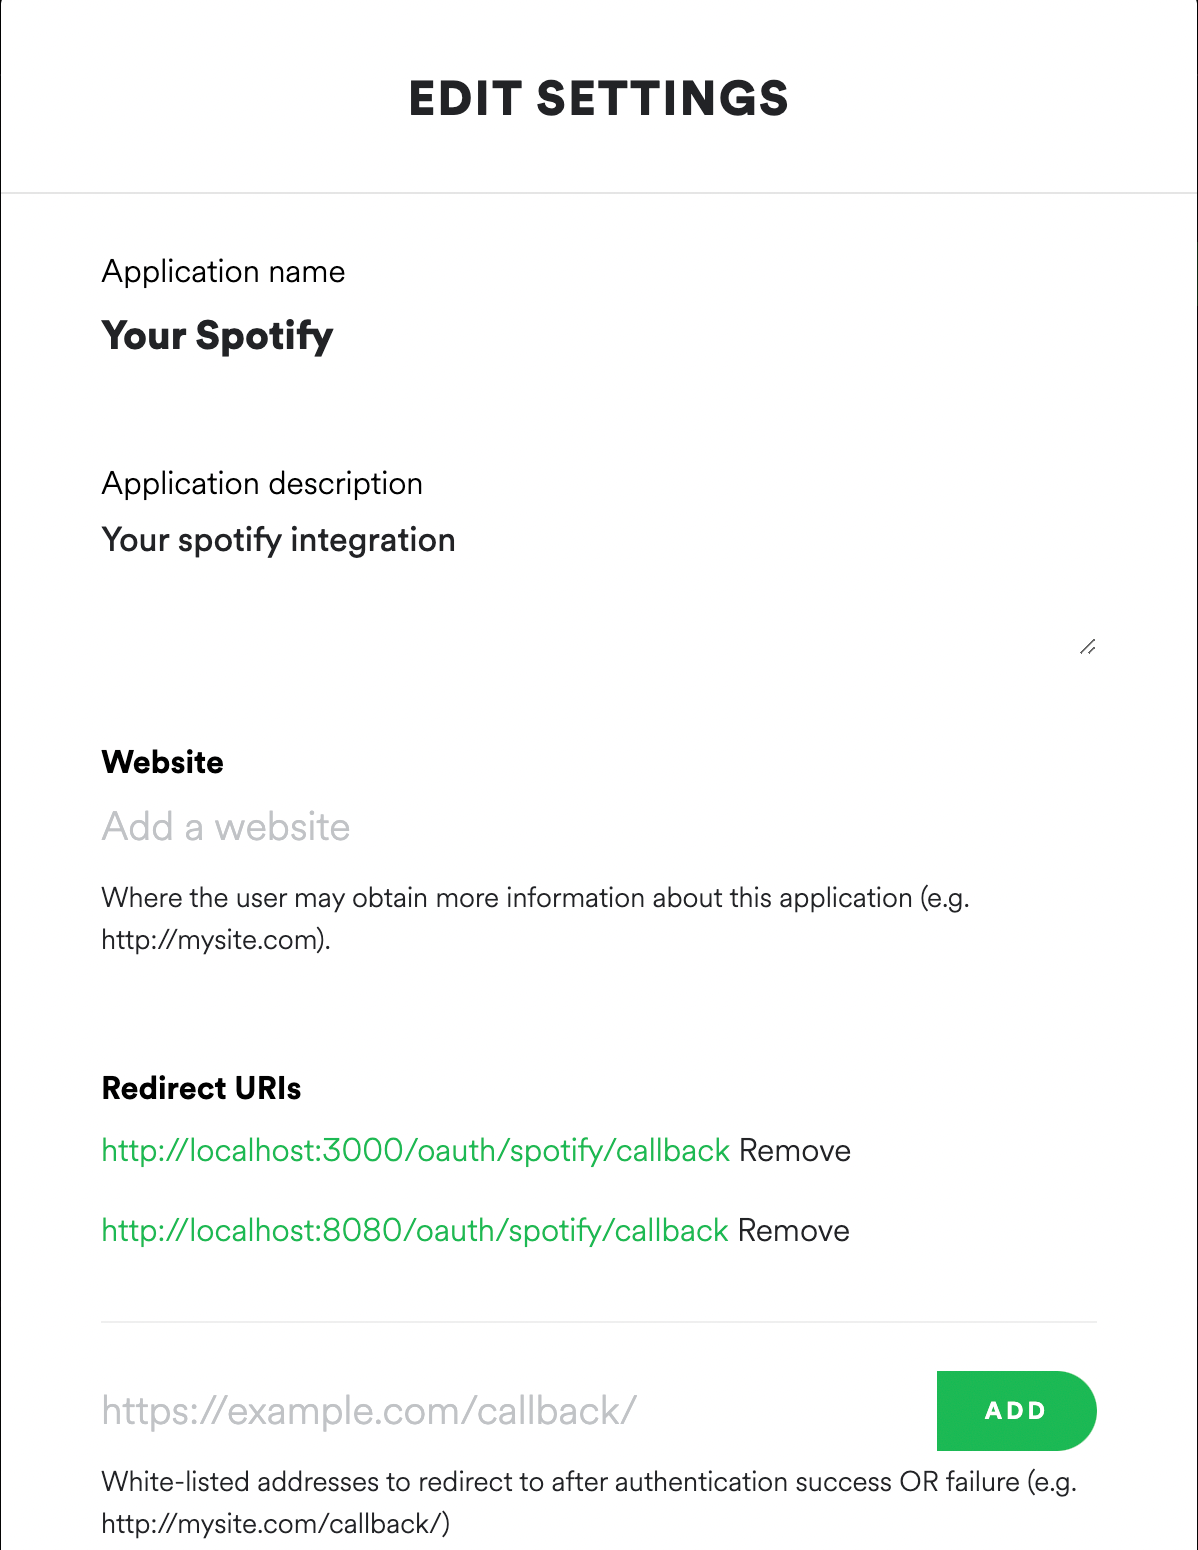Focus the "Your Spotify" application name field
This screenshot has height=1550, width=1198.
[599, 336]
